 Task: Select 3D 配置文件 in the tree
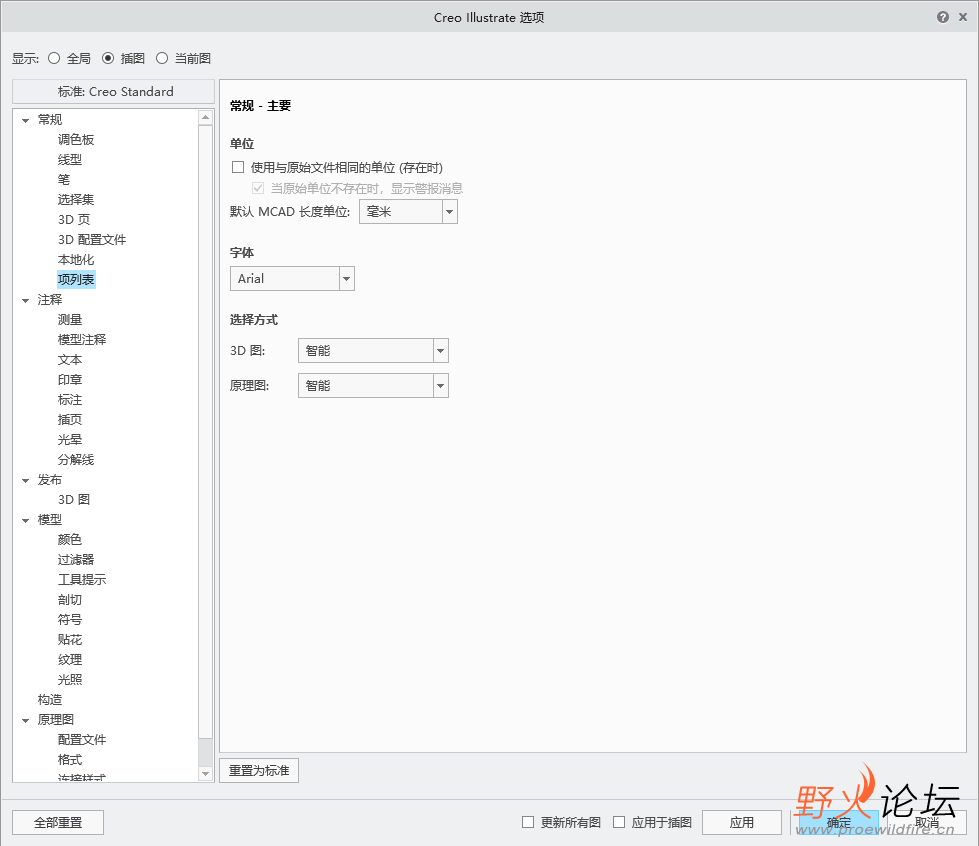click(92, 239)
